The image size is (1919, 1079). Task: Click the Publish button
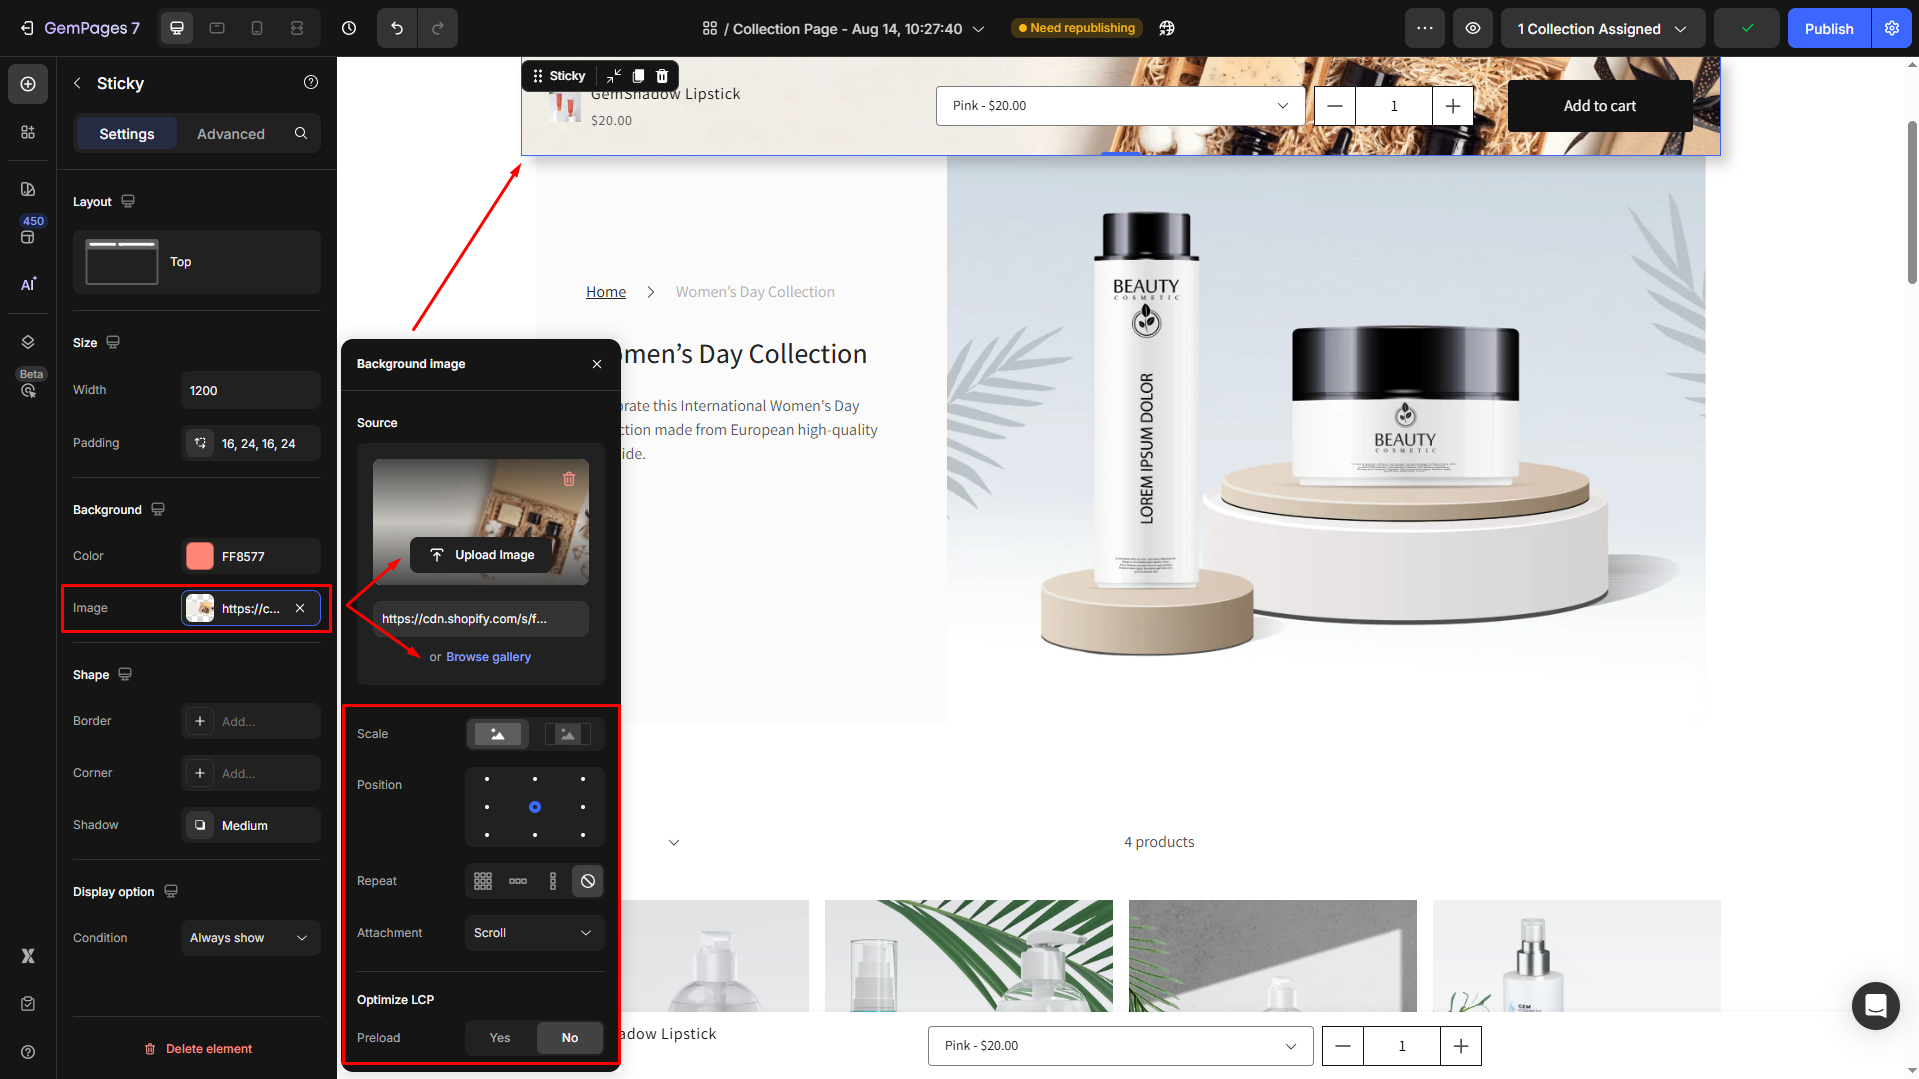click(1828, 28)
